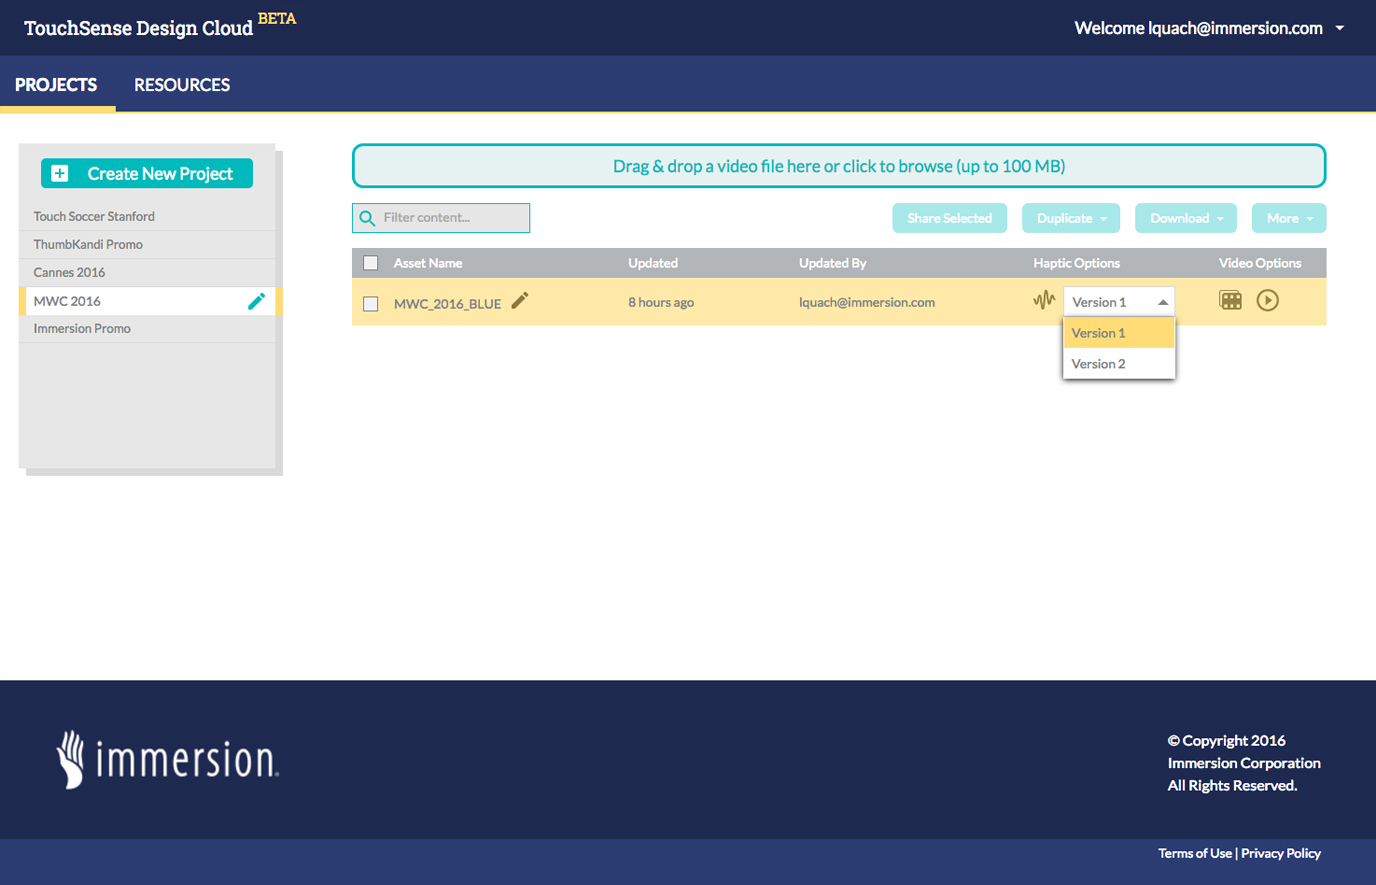This screenshot has height=885, width=1376.
Task: Click the plus icon on Create New Project
Action: pyautogui.click(x=60, y=173)
